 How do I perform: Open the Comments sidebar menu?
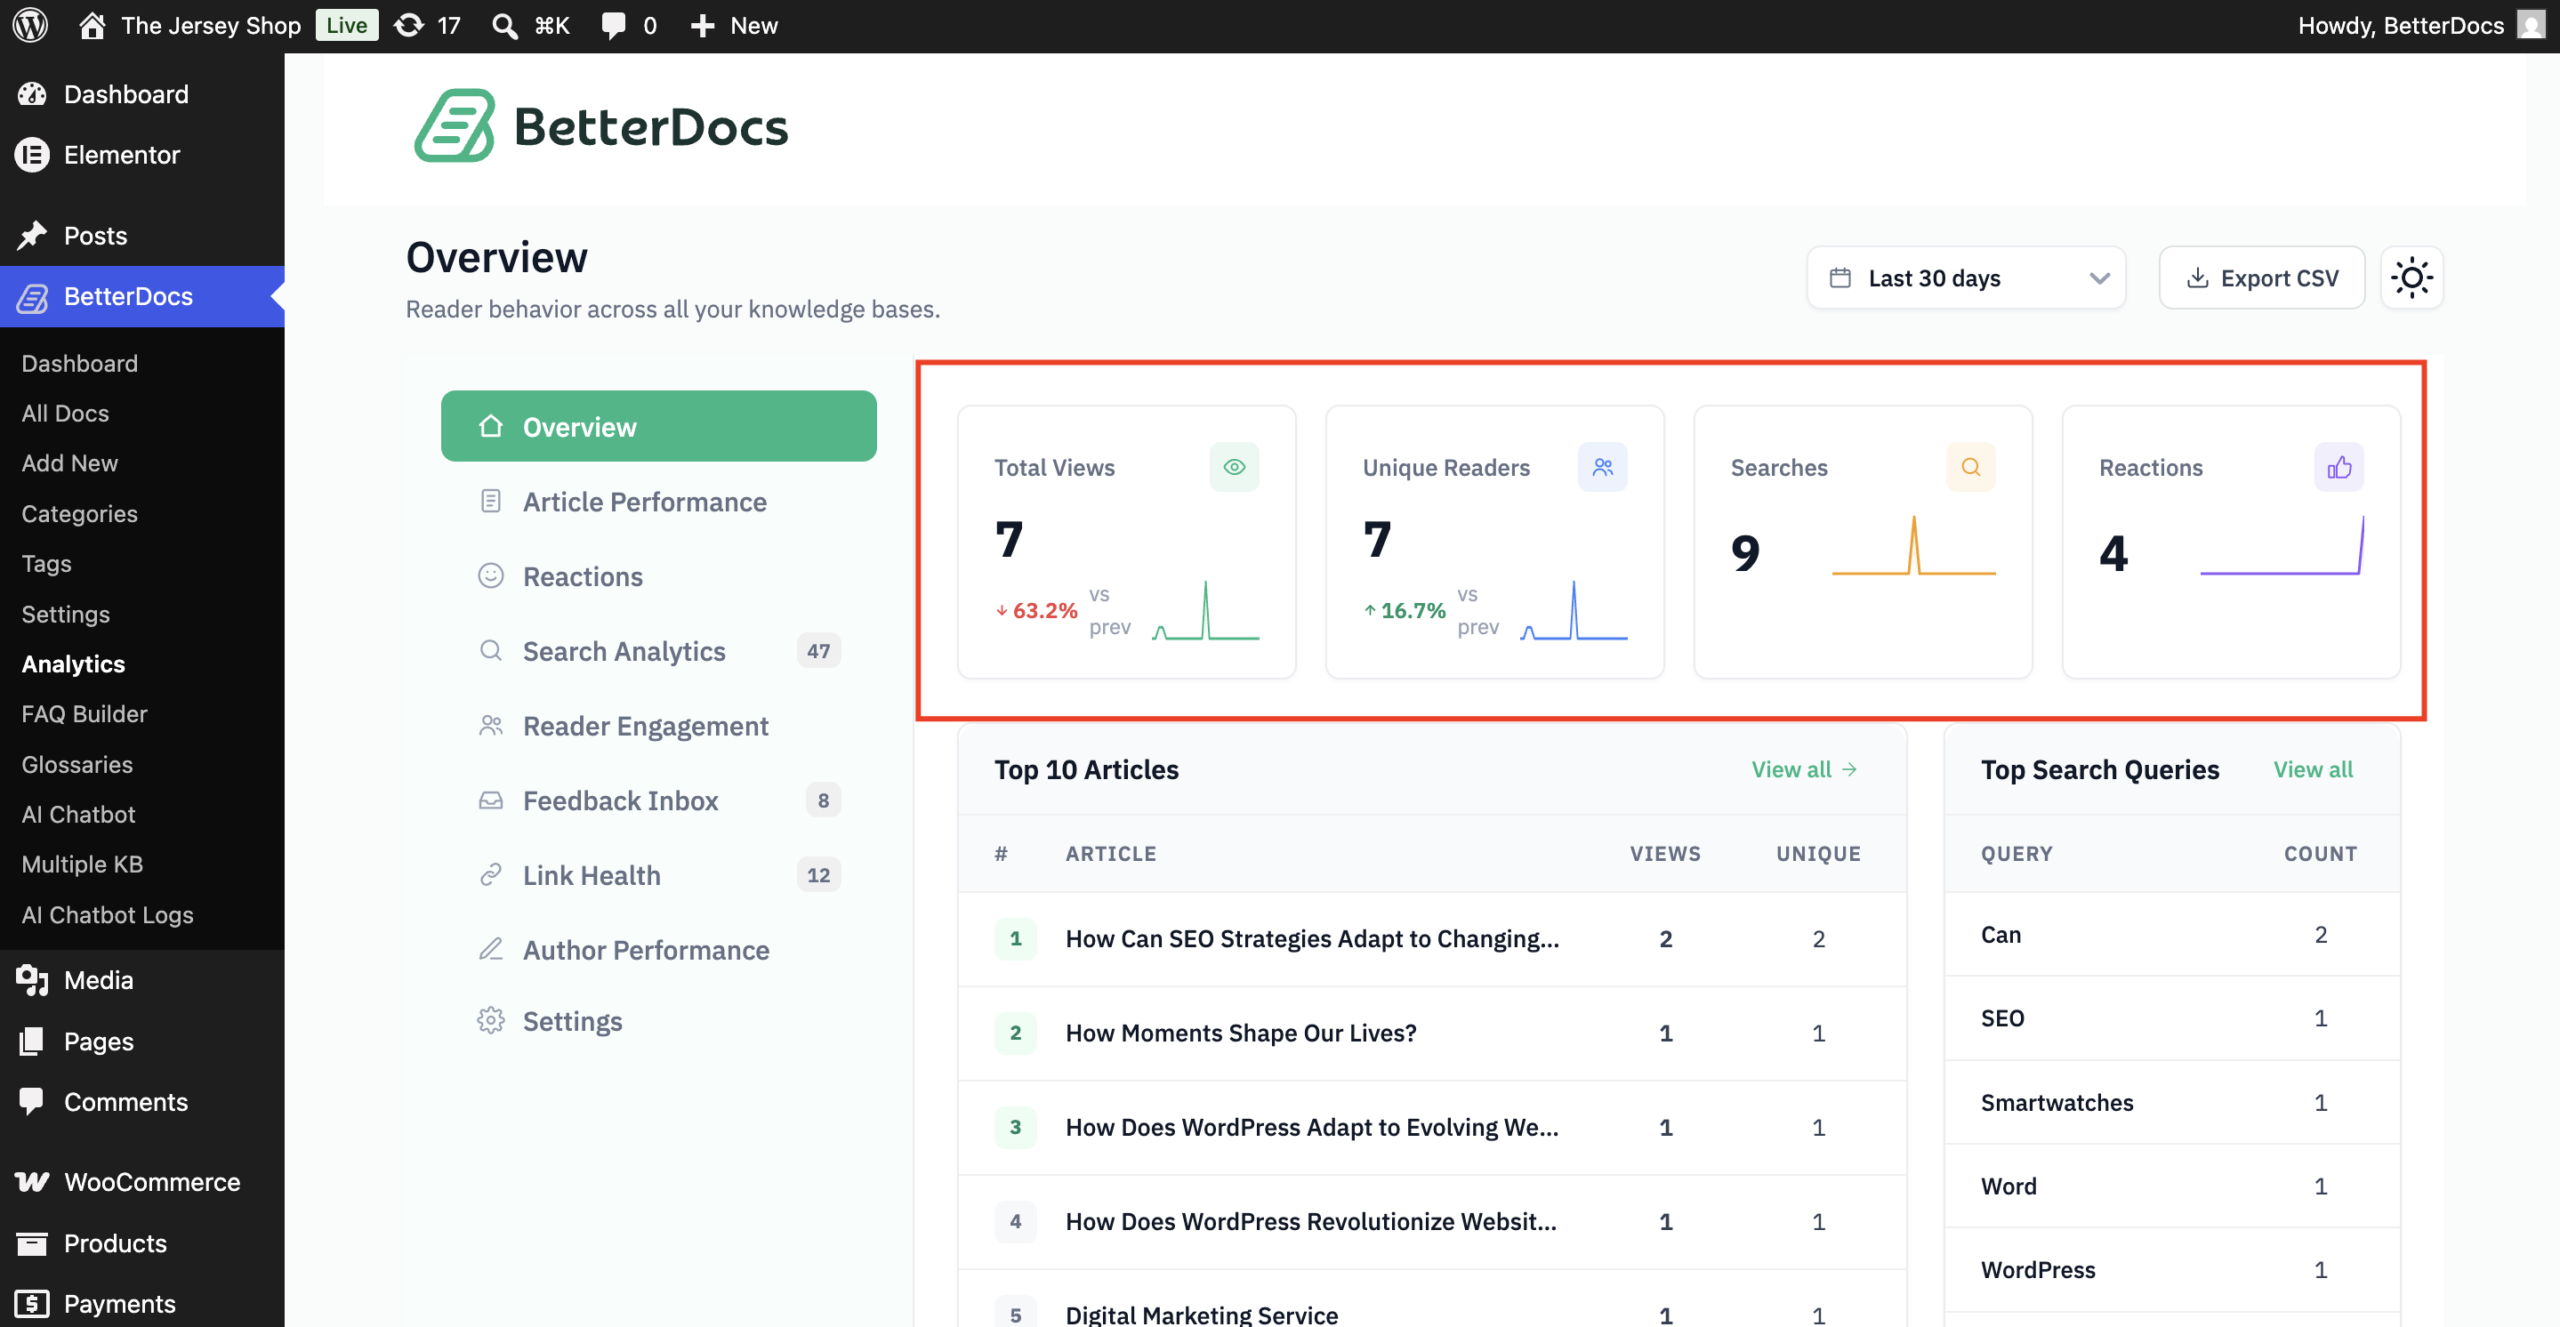point(142,1102)
